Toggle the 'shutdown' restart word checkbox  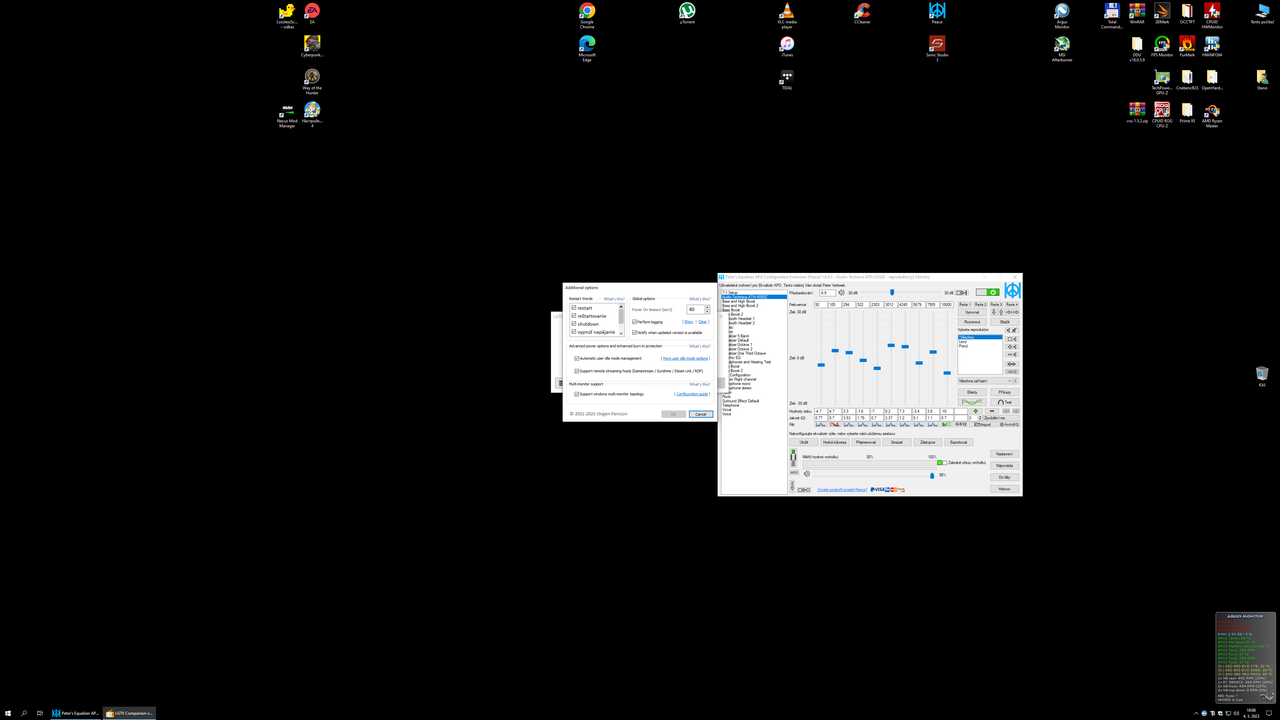pos(574,324)
